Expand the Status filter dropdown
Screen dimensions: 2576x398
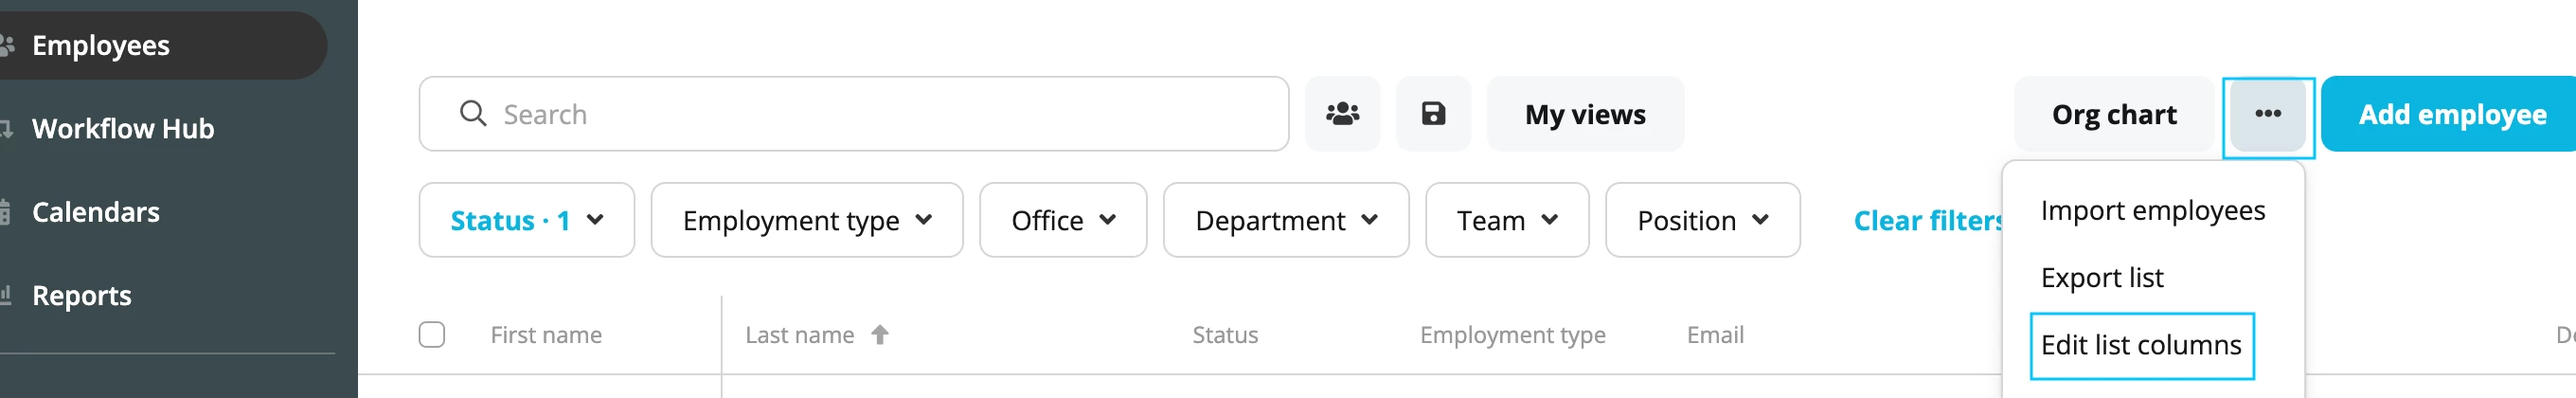click(527, 220)
